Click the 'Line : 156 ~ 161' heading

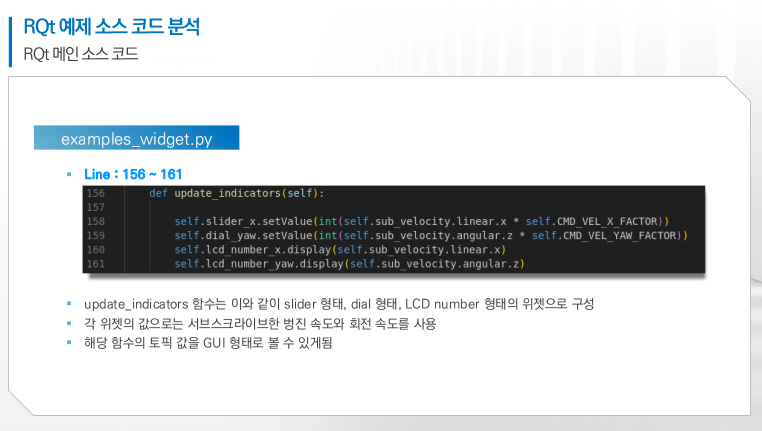(133, 174)
